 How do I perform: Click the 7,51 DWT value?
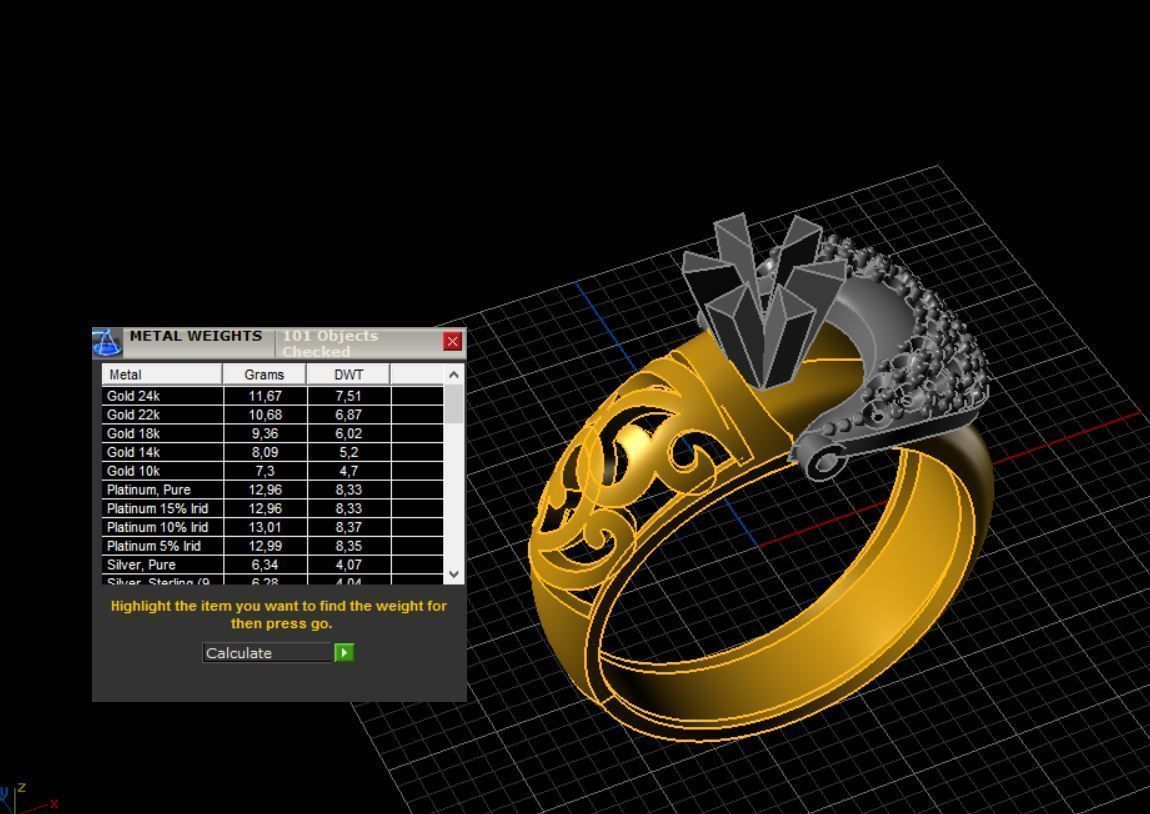coord(348,396)
